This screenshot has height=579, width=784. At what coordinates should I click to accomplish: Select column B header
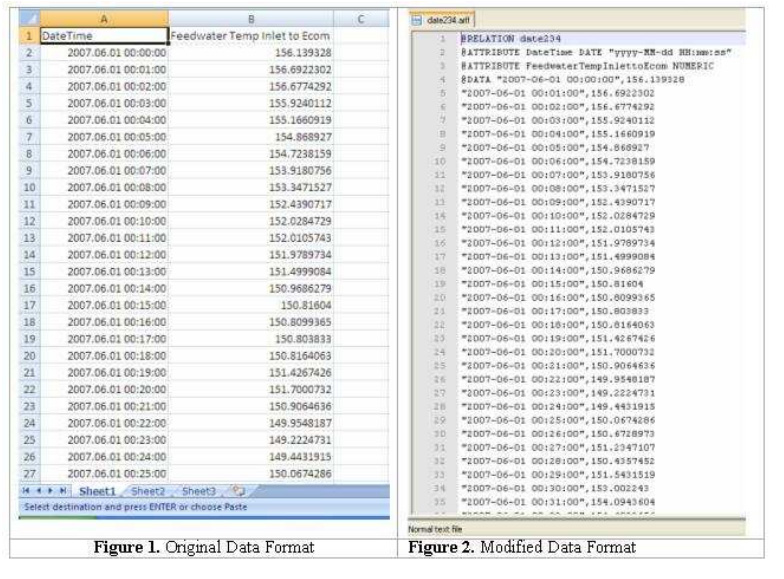coord(250,19)
